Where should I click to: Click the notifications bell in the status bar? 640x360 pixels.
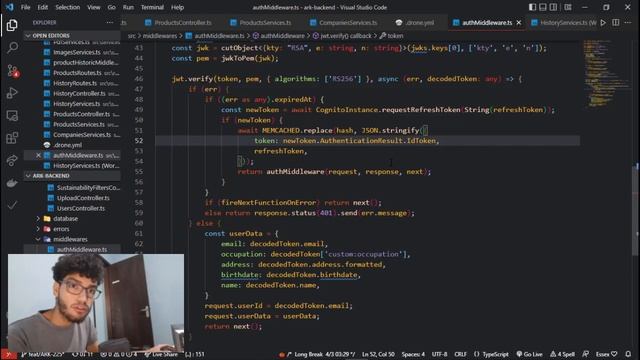click(628, 354)
